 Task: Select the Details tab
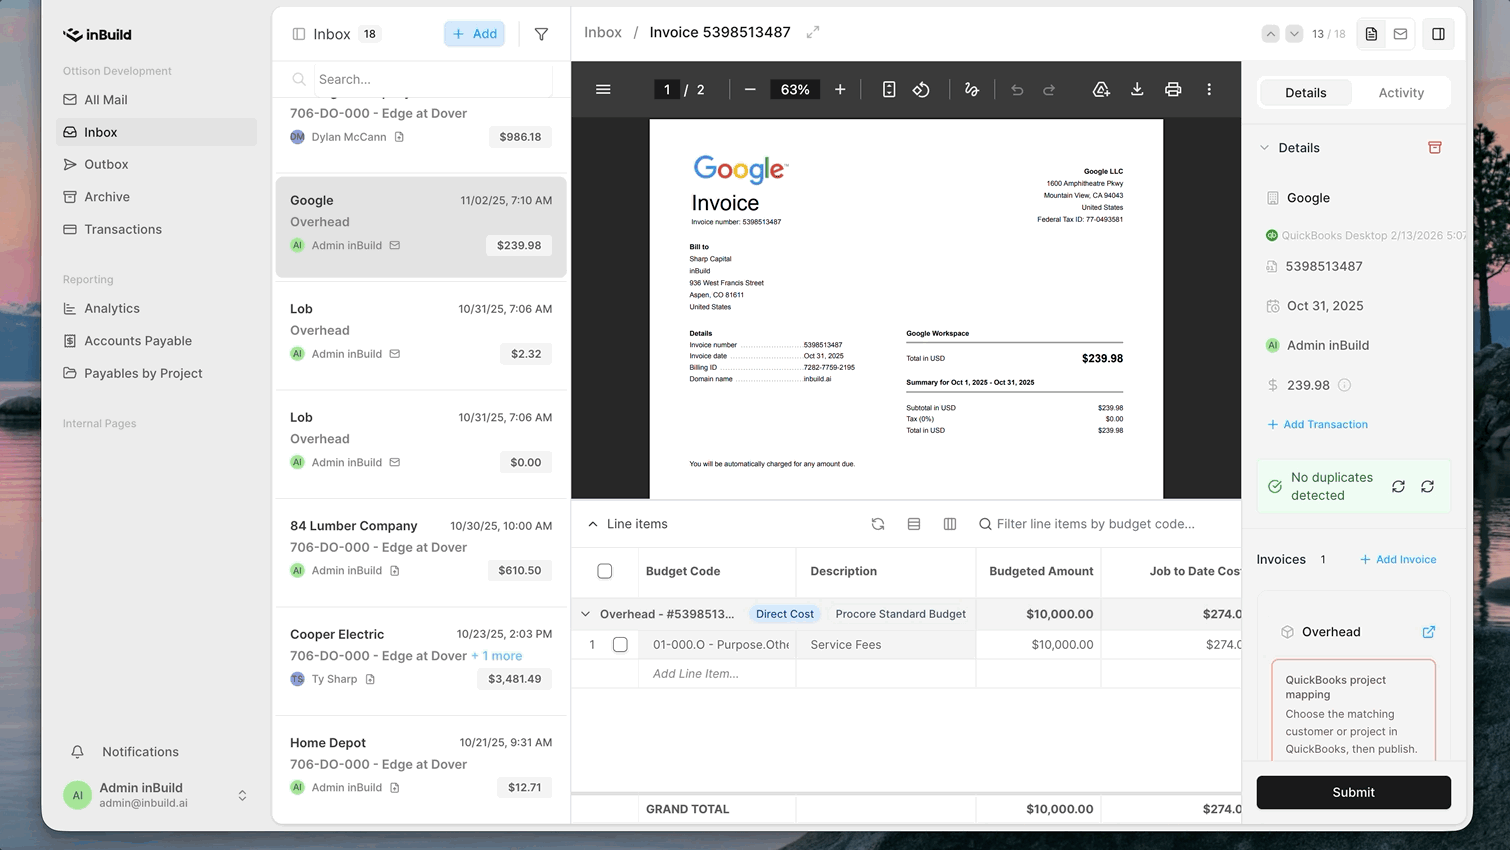point(1305,93)
